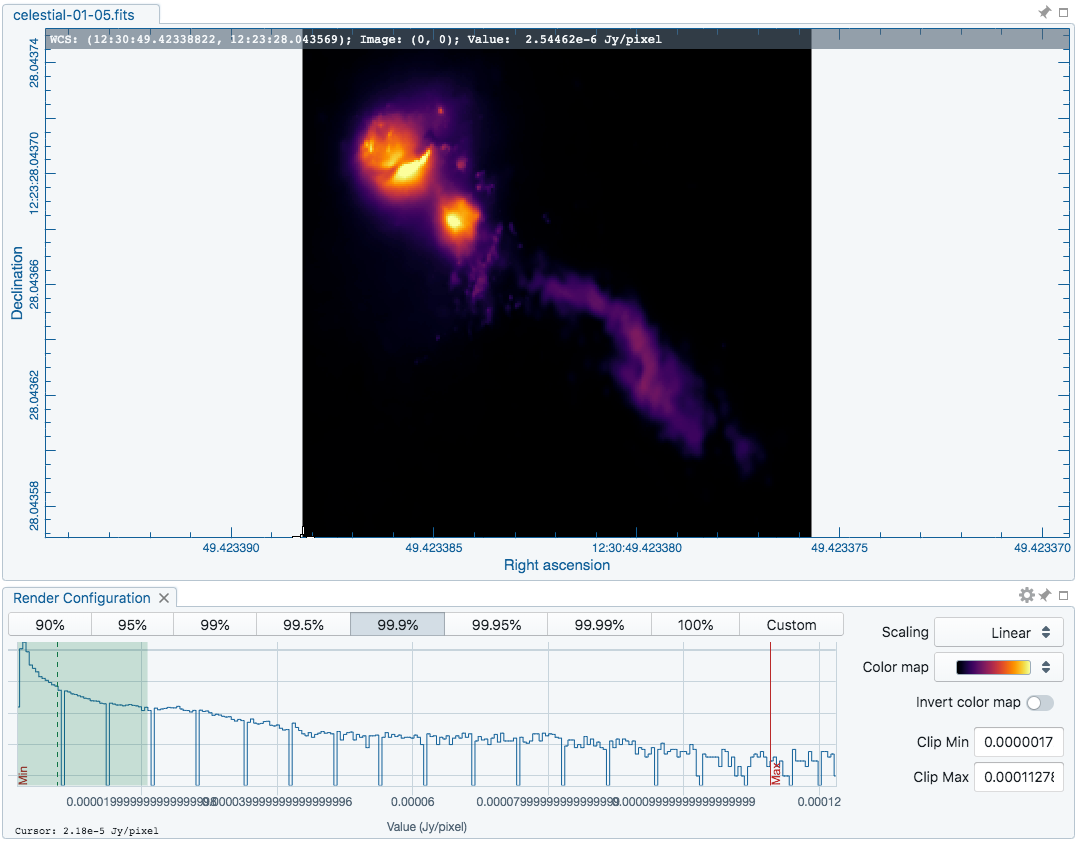Edit the Clip Max value field
Screen dimensions: 1076x842
(1018, 777)
